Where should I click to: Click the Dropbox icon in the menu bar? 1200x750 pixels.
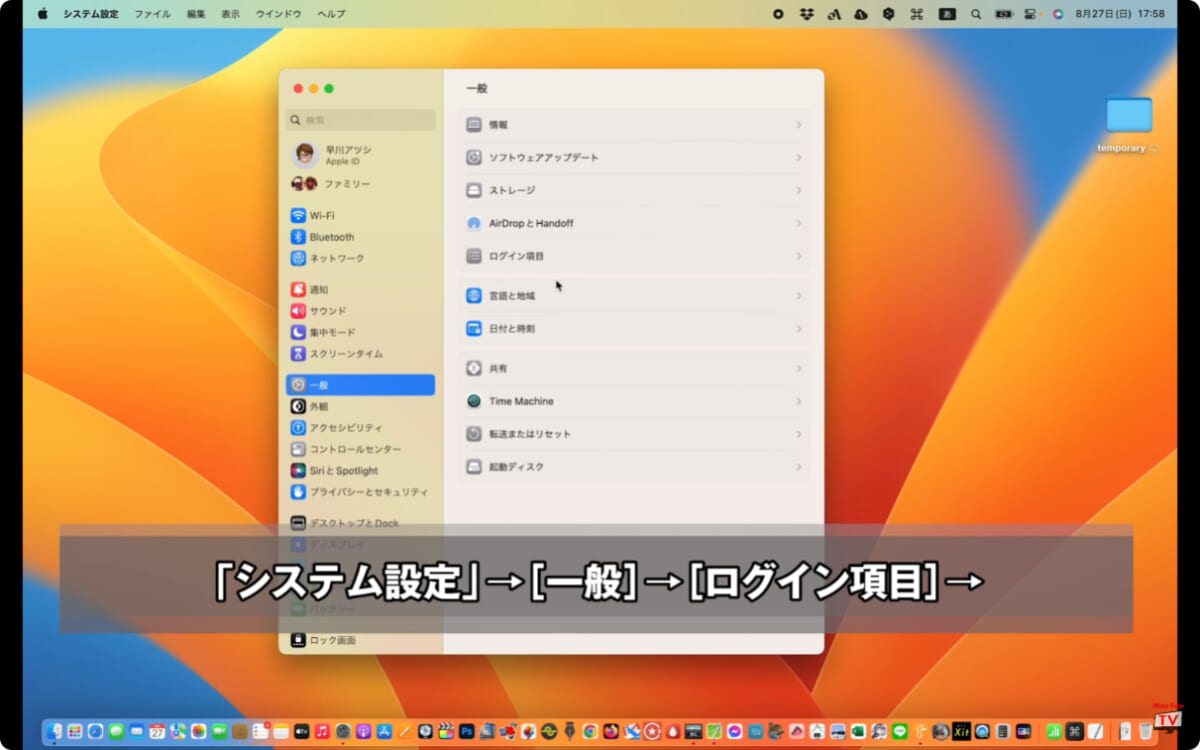806,14
